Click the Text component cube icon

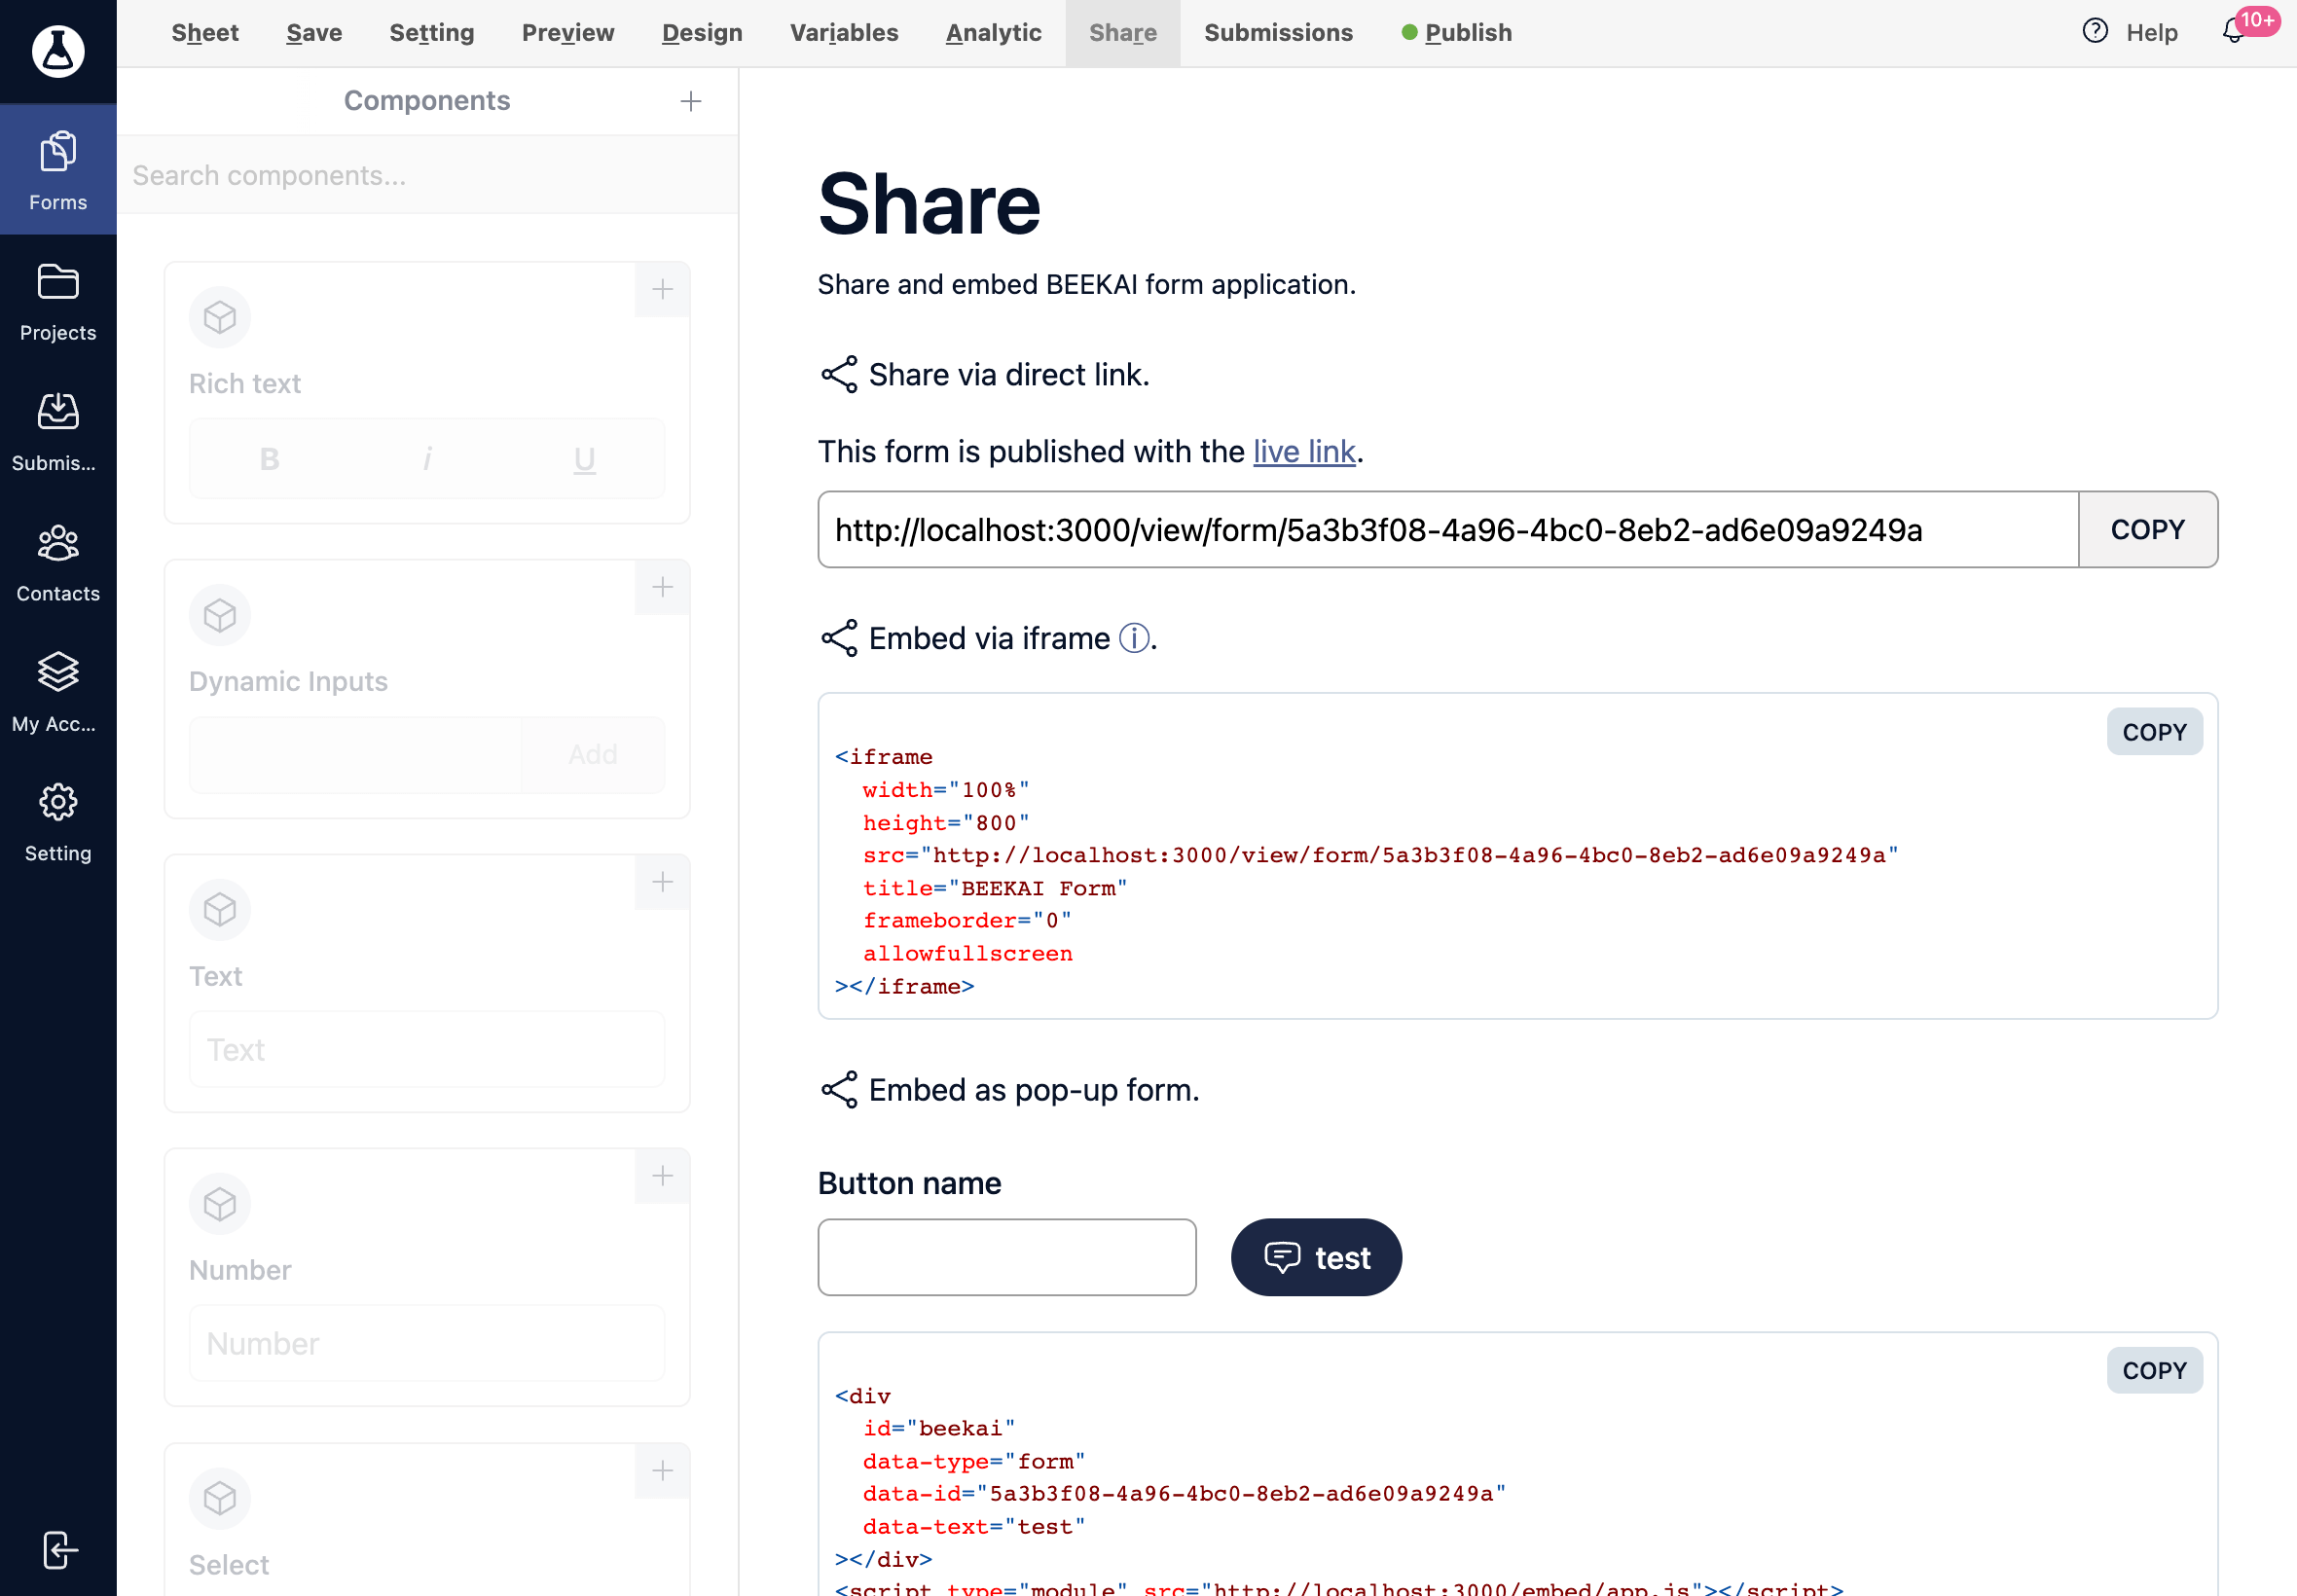pyautogui.click(x=220, y=910)
